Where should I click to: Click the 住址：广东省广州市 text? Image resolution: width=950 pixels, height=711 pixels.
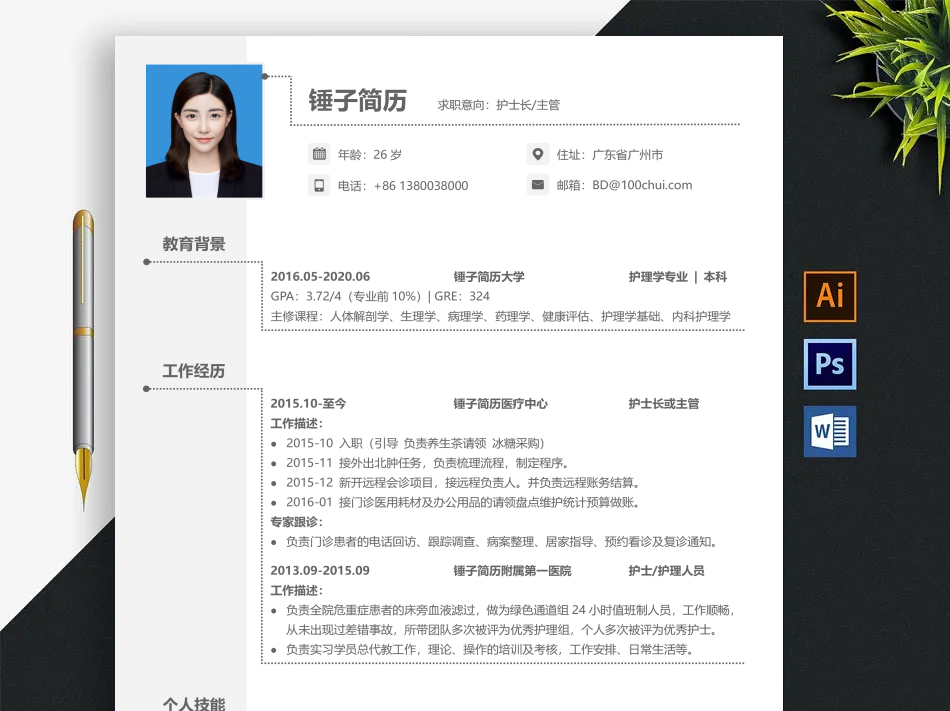point(610,155)
